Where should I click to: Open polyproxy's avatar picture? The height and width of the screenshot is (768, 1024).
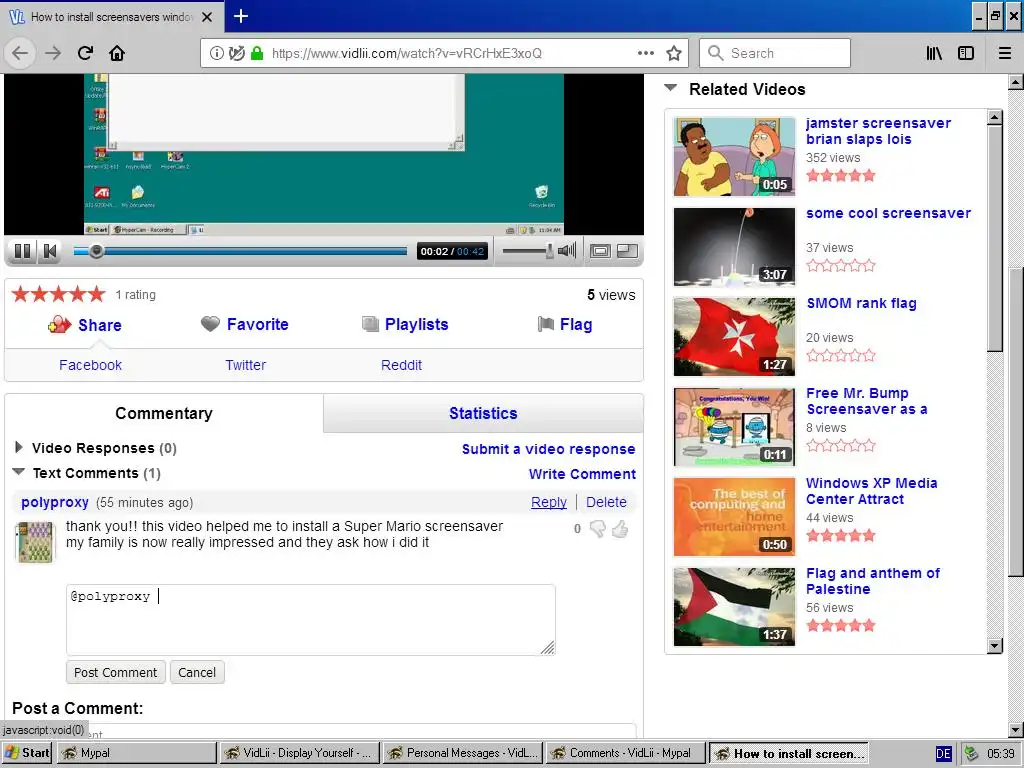point(35,542)
